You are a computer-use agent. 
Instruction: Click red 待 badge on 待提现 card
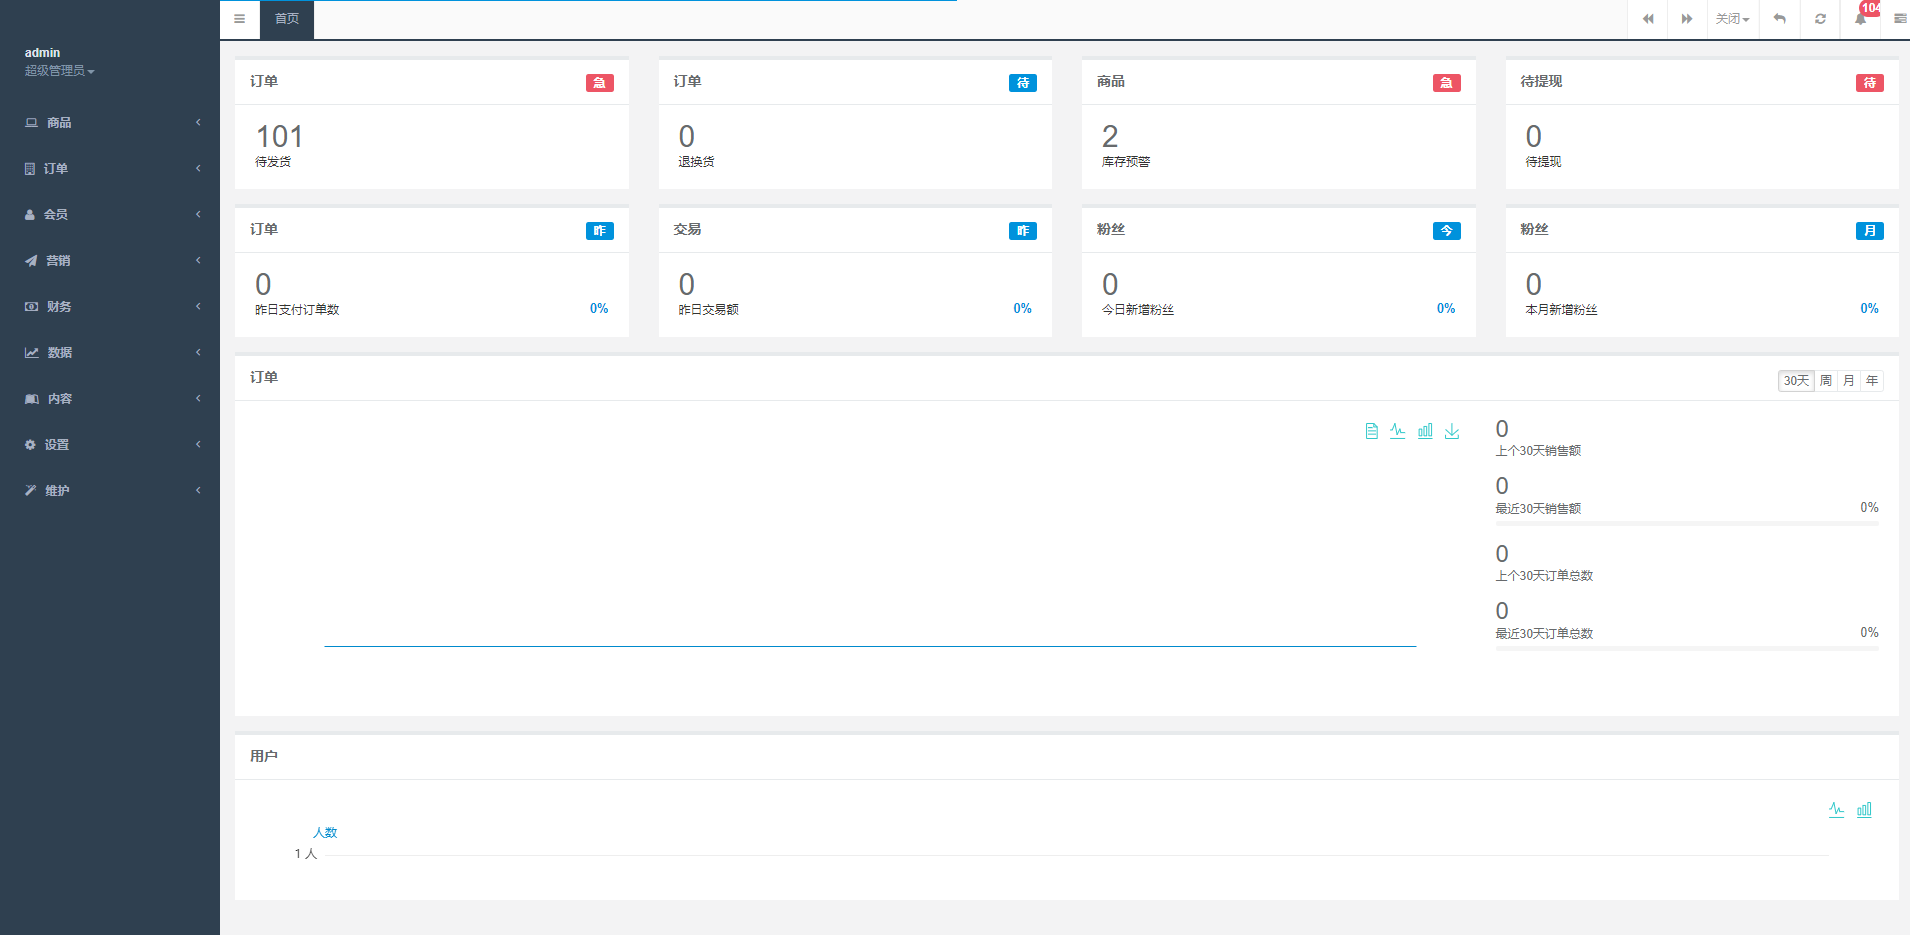click(1870, 83)
